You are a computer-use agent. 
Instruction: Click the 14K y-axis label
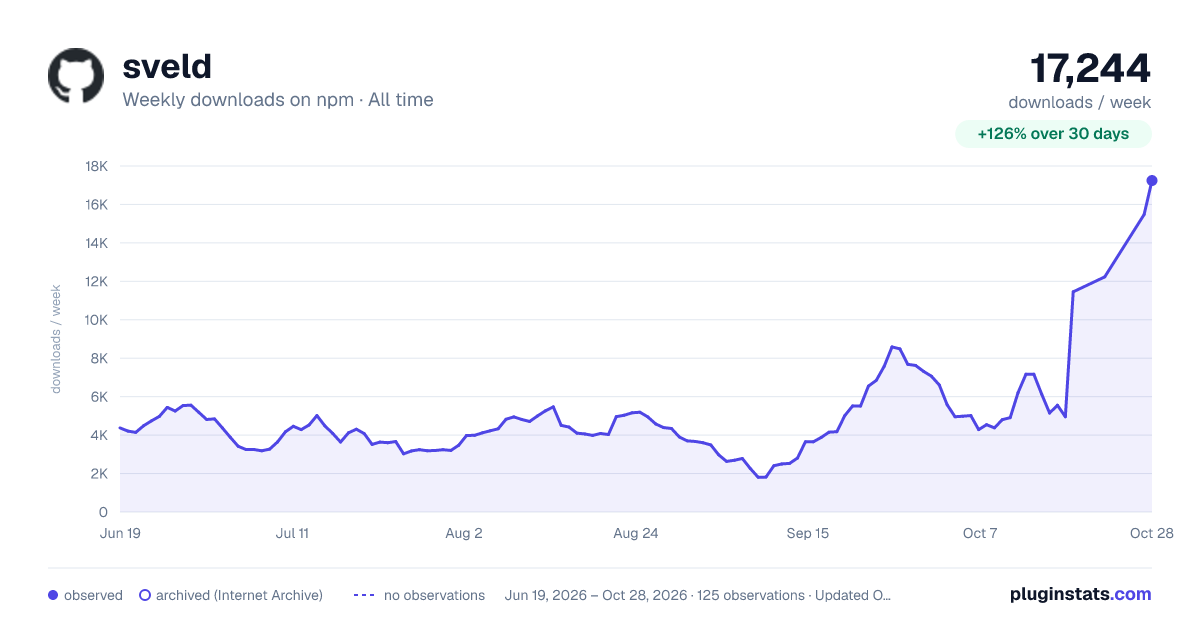point(97,243)
